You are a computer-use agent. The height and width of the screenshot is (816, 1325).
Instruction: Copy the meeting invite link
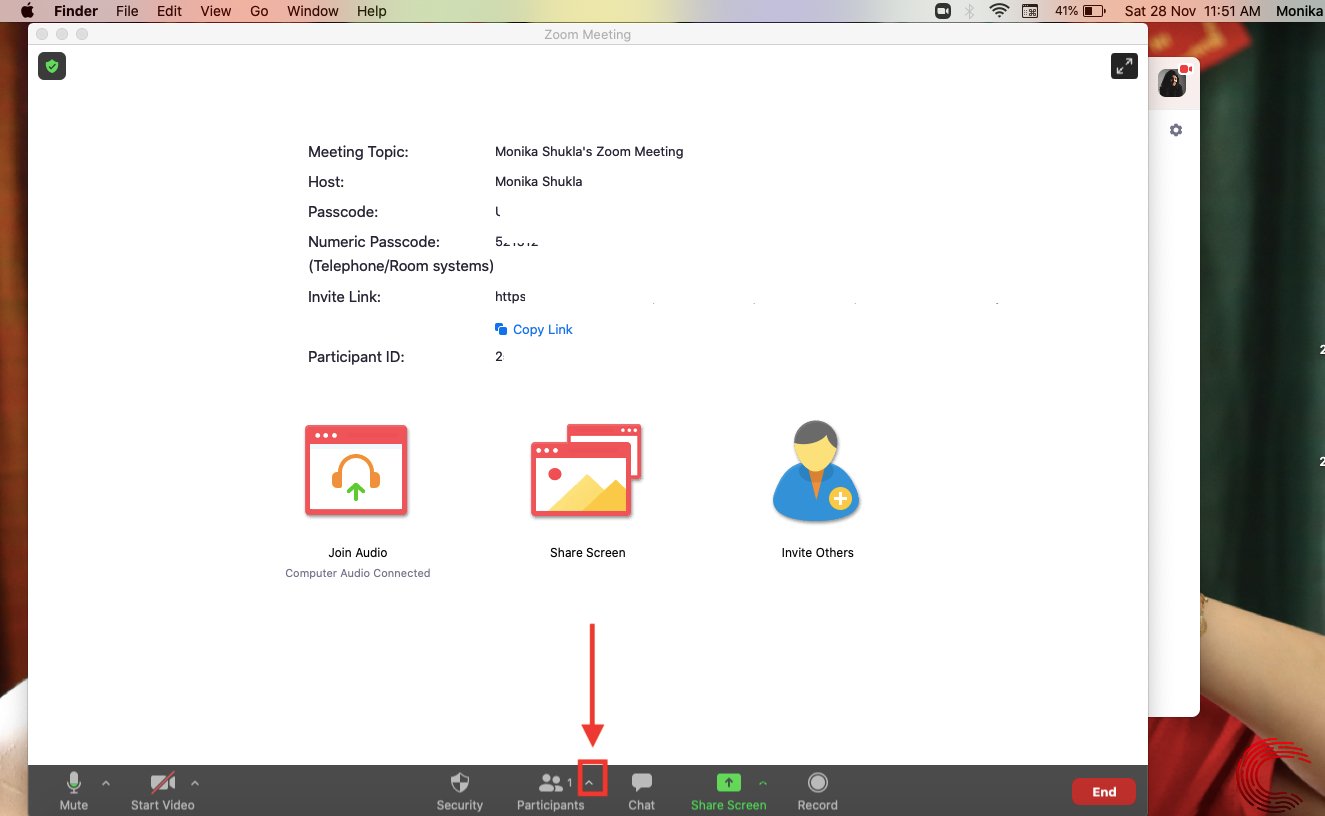point(533,329)
